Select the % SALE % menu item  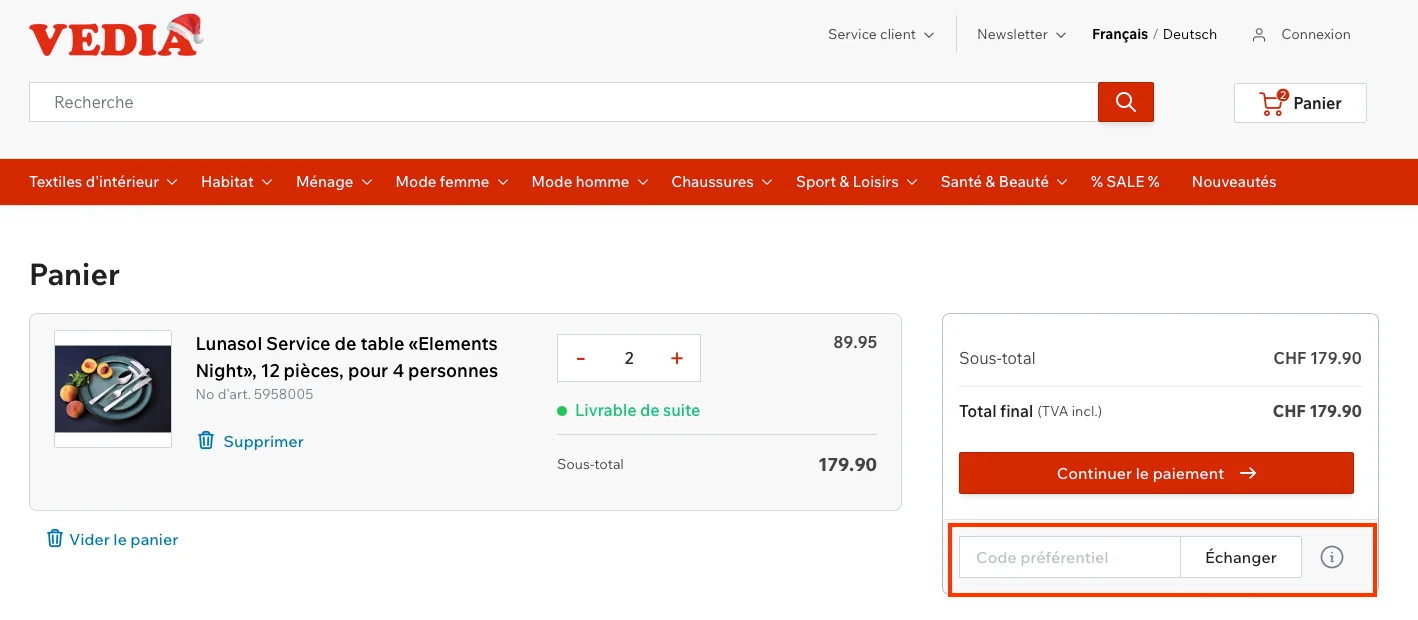[x=1124, y=181]
